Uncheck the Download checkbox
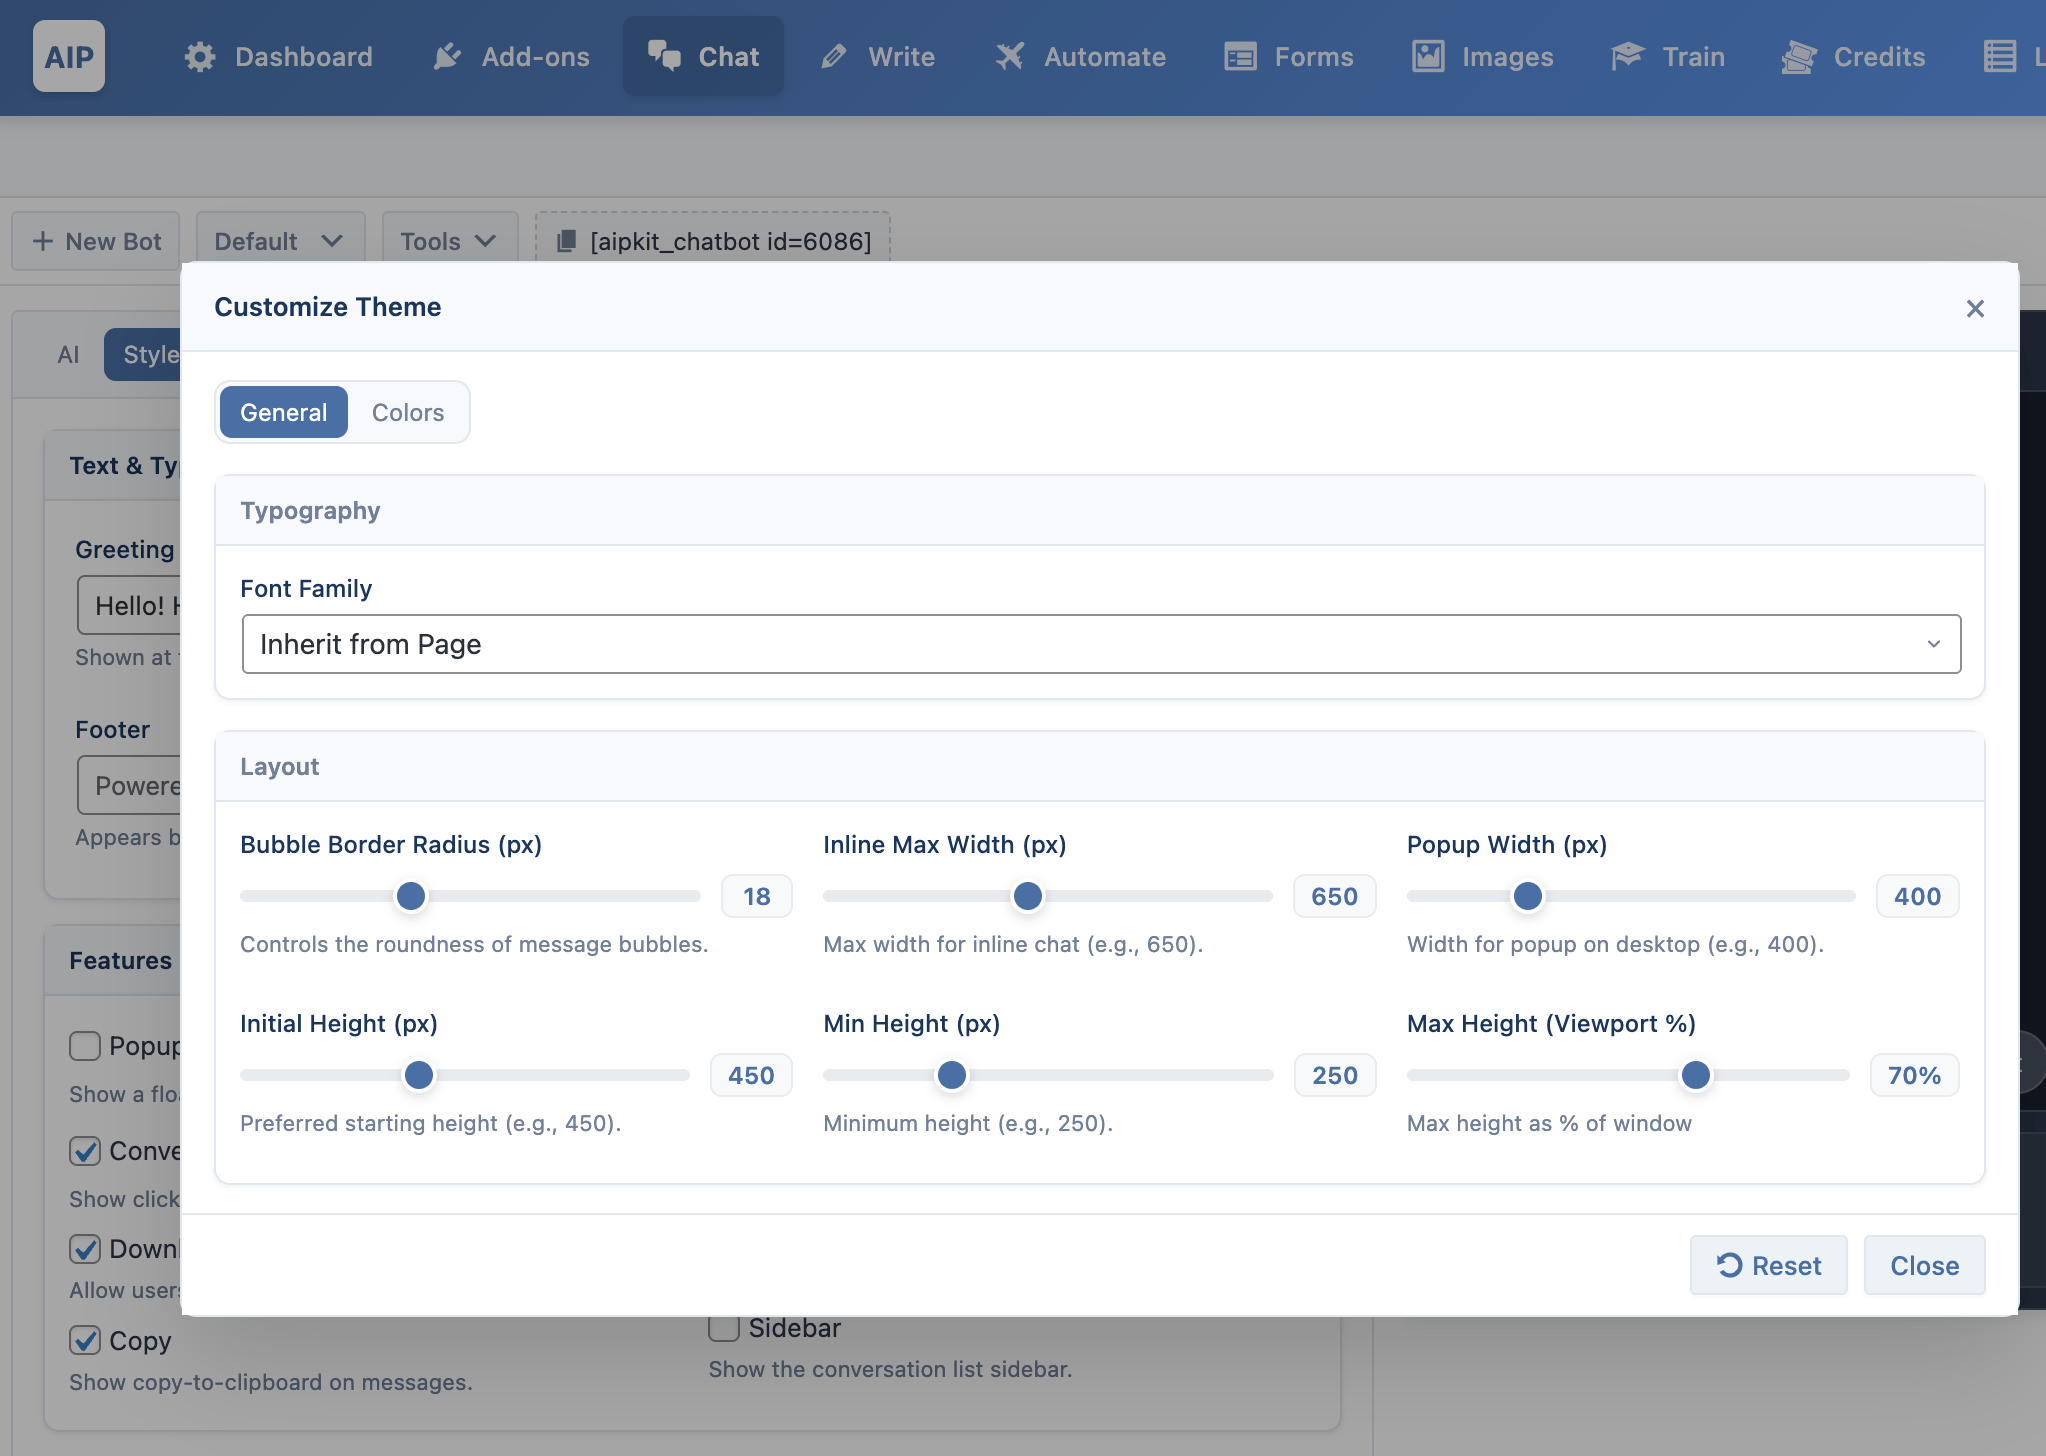 click(85, 1249)
